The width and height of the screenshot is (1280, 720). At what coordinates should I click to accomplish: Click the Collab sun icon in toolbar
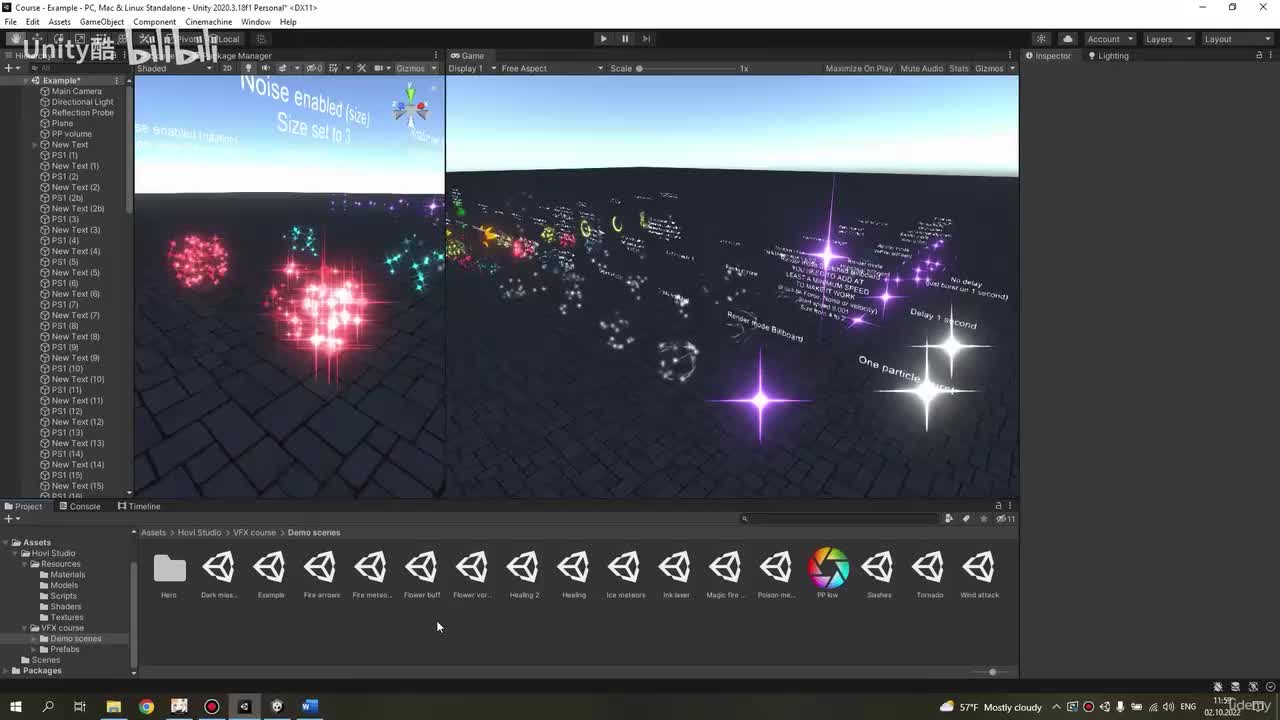[x=1041, y=39]
